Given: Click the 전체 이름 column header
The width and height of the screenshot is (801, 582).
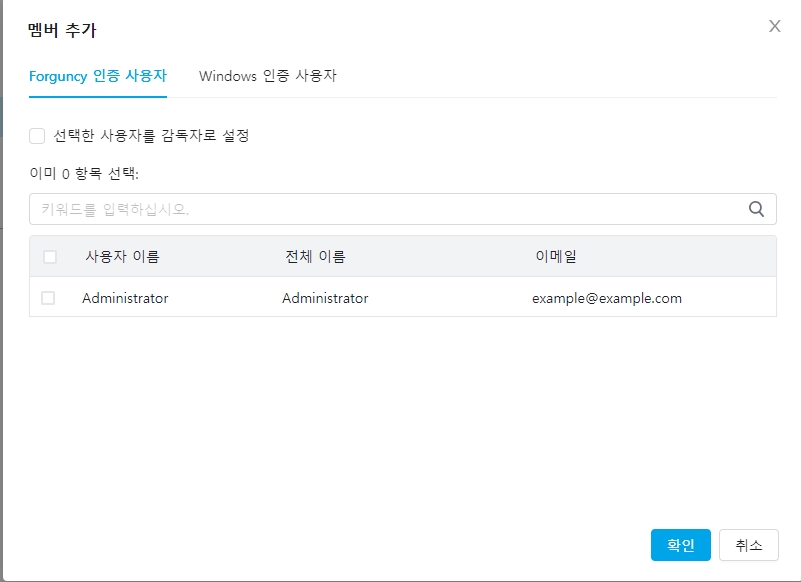Looking at the screenshot, I should click(315, 257).
